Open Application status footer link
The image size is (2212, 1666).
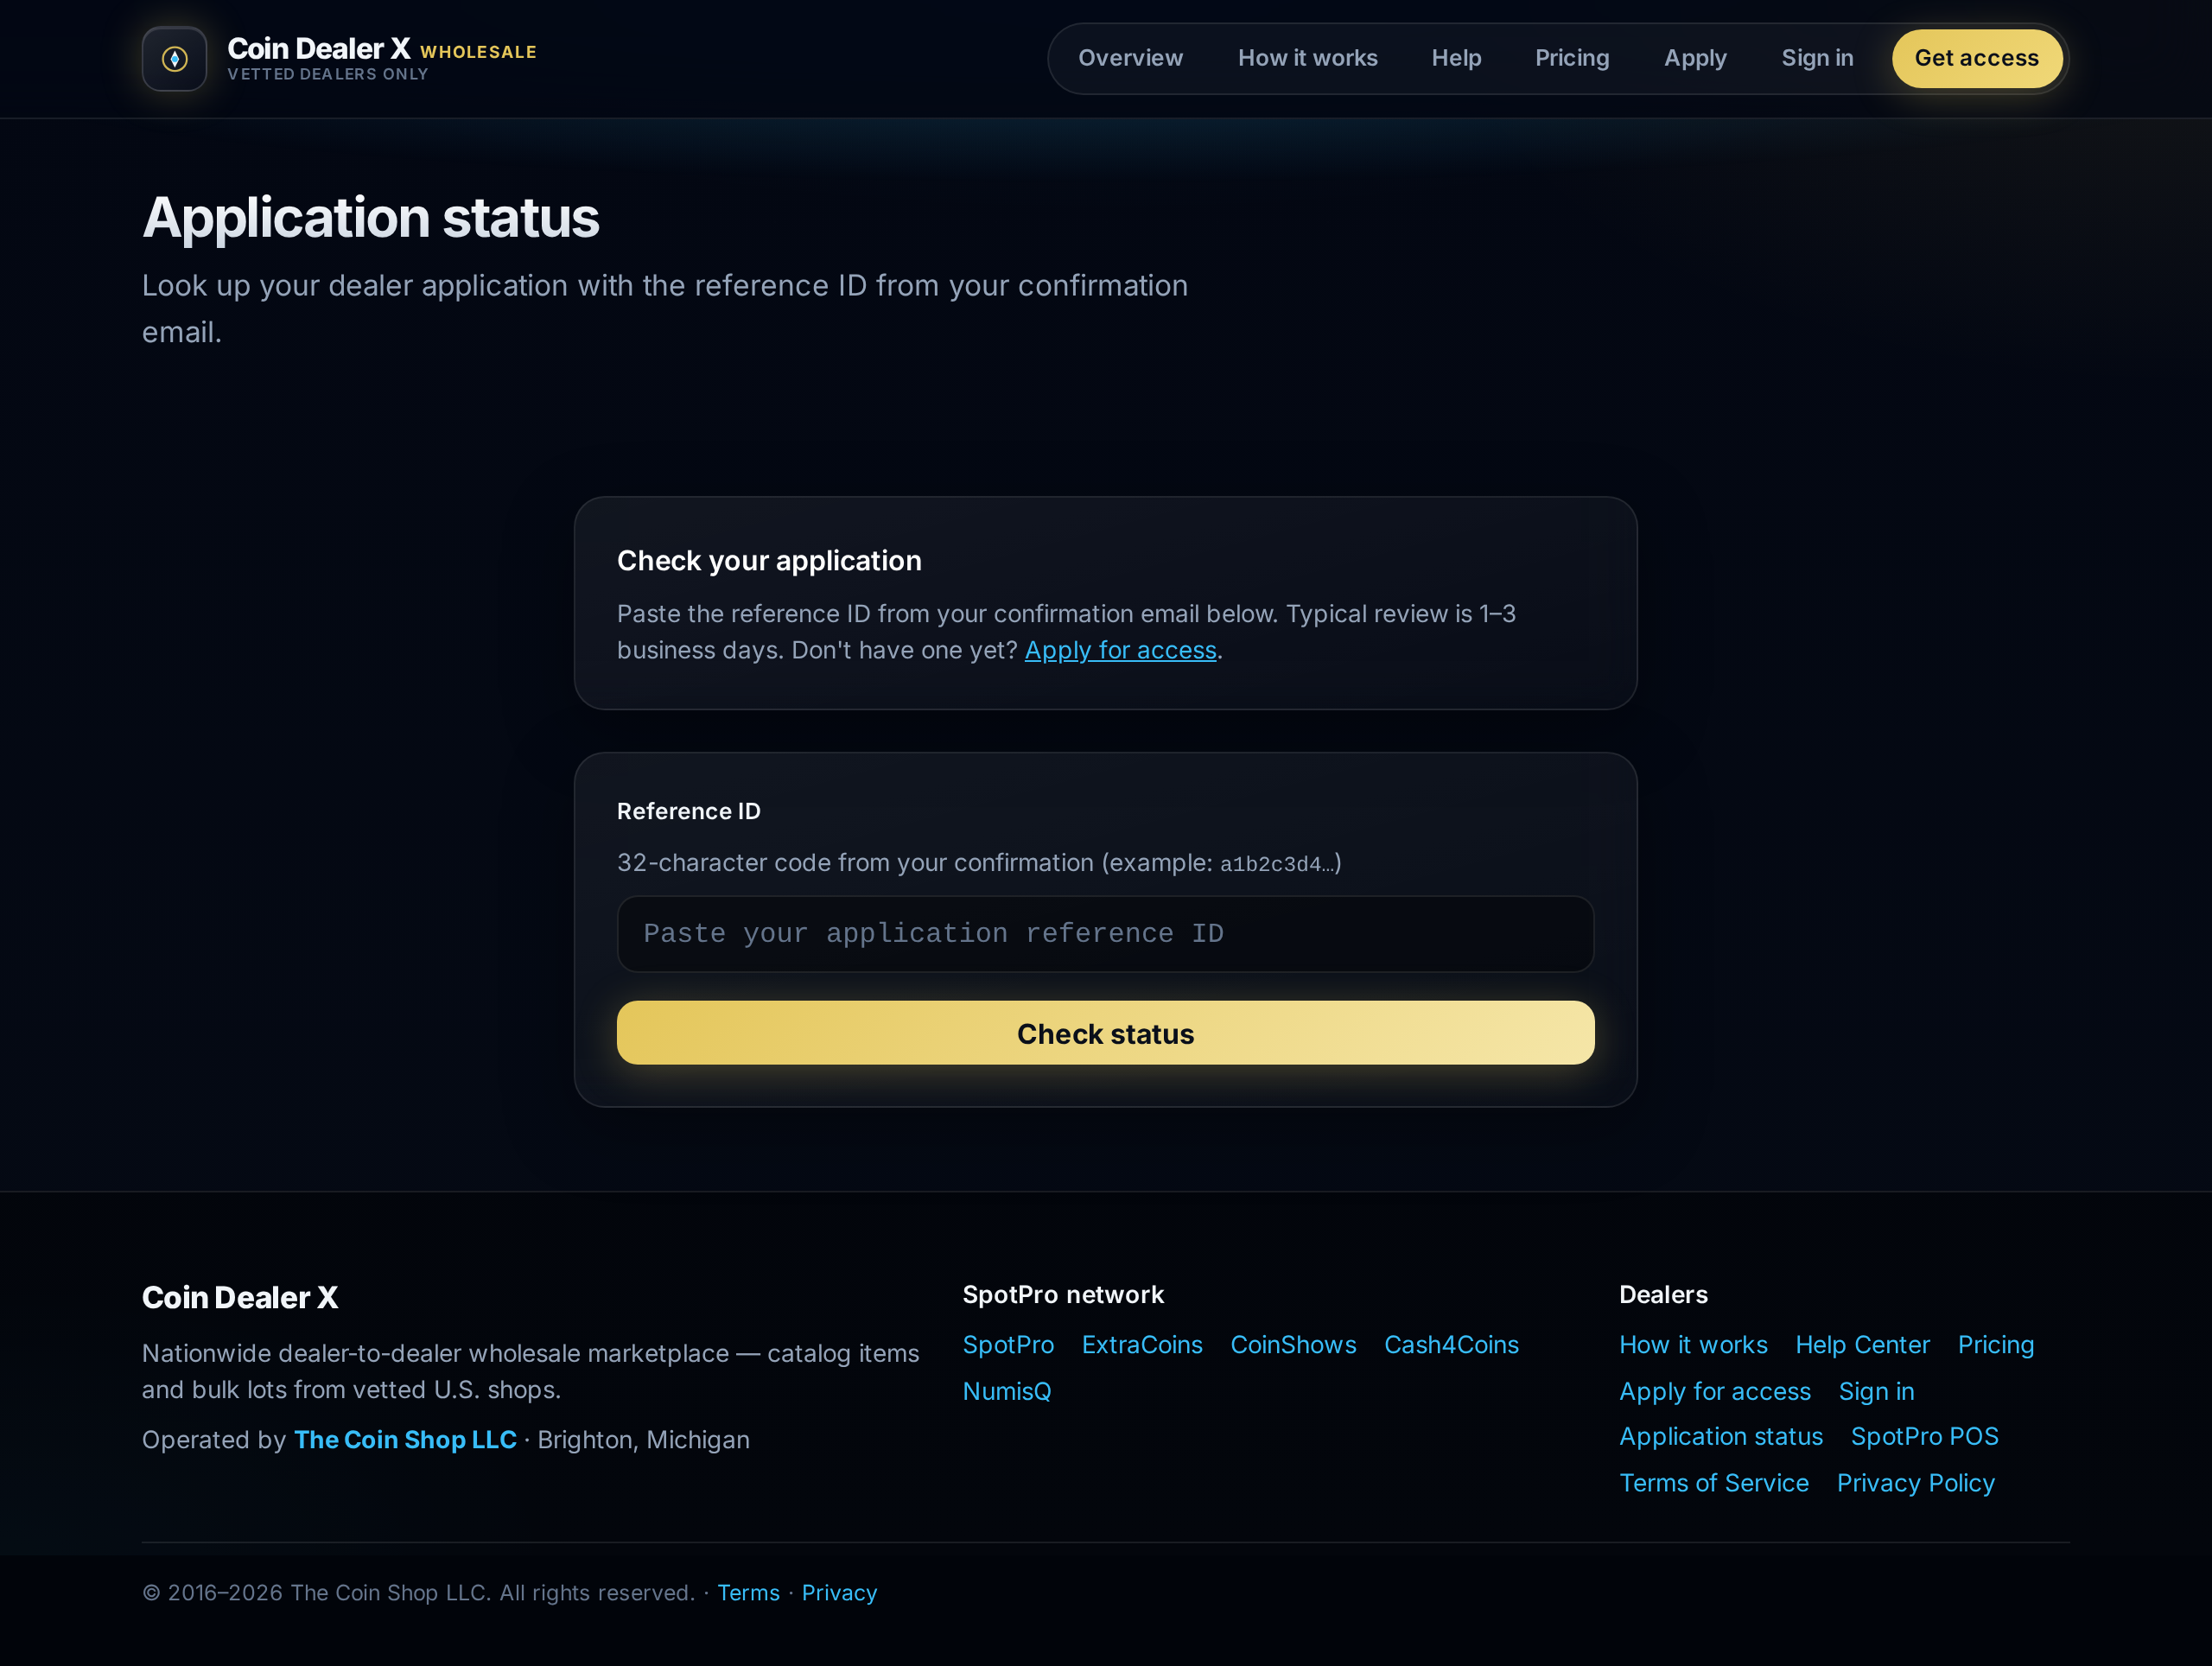pos(1721,1436)
